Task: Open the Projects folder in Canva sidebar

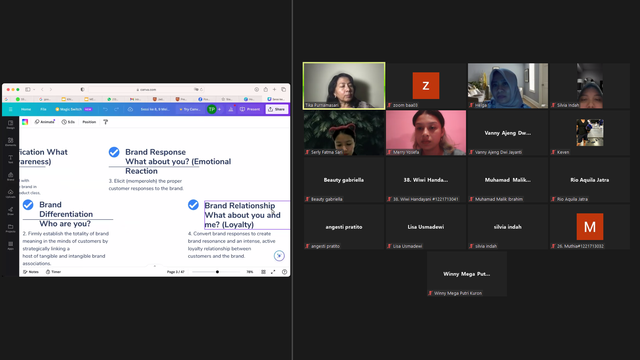Action: tap(11, 228)
